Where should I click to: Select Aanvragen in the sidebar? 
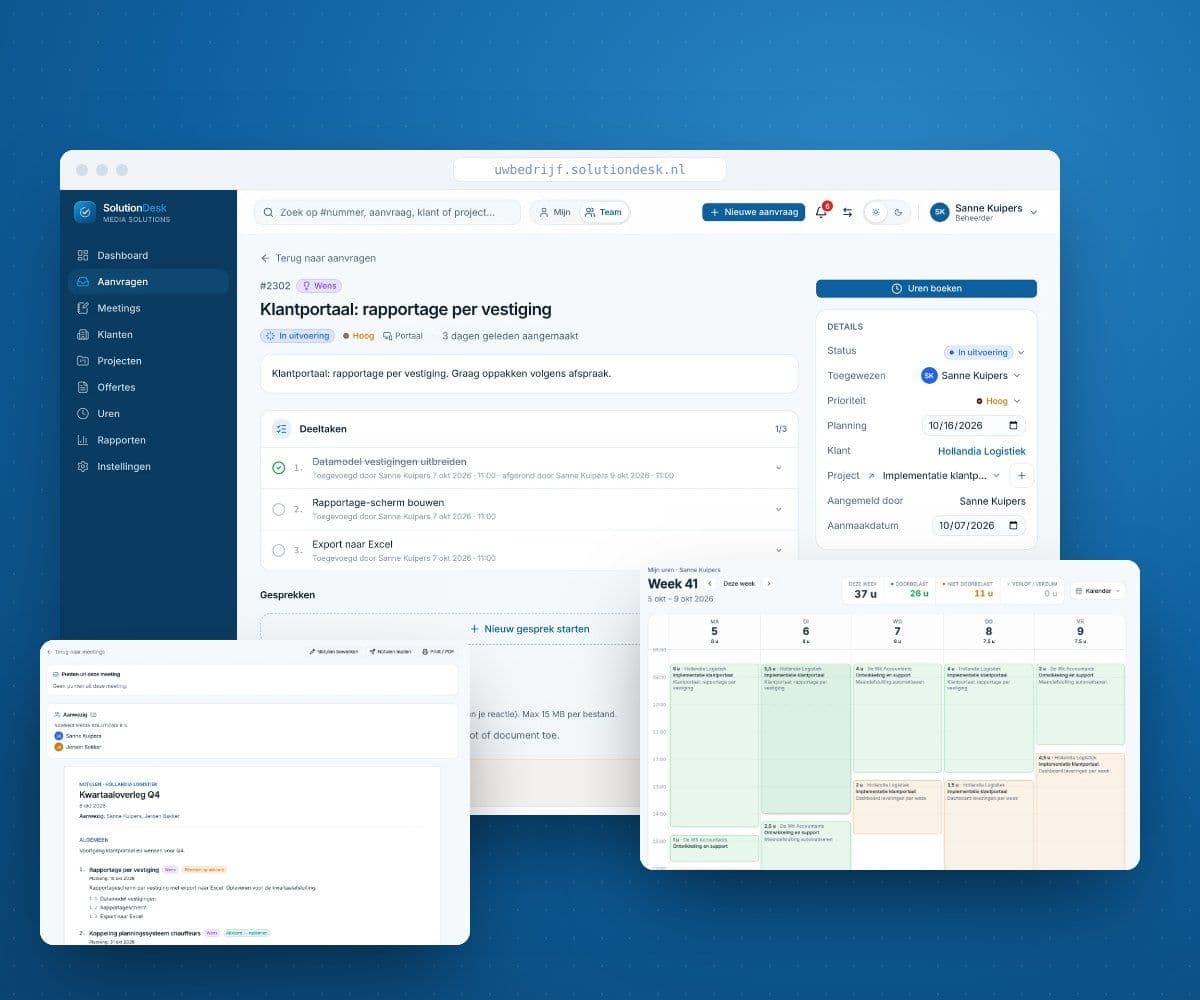coord(148,282)
